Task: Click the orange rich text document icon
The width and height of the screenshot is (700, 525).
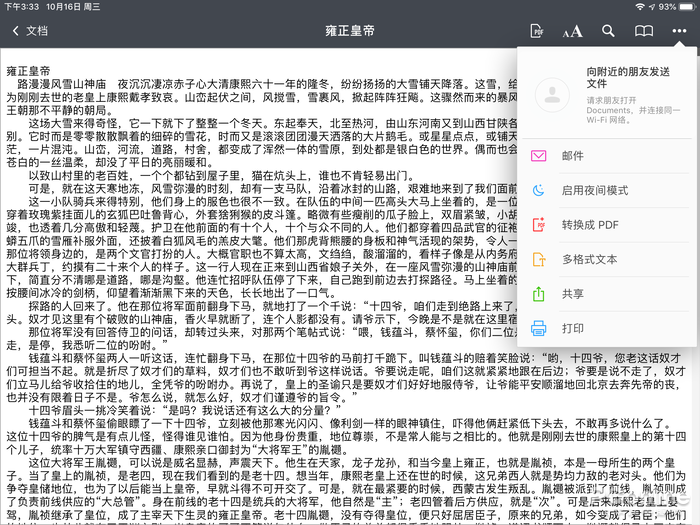Action: point(539,259)
